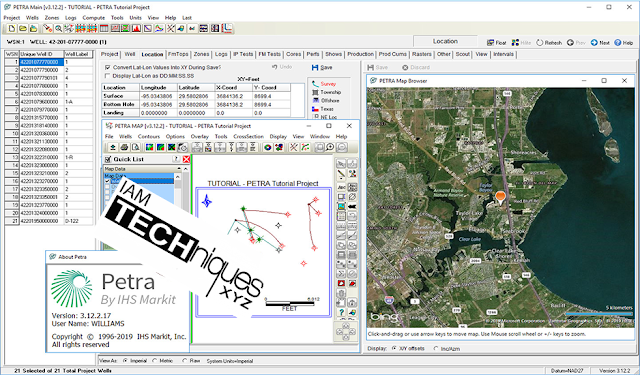Image resolution: width=640 pixels, height=375 pixels.
Task: Click the Unique Well ID column header
Action: (x=42, y=54)
